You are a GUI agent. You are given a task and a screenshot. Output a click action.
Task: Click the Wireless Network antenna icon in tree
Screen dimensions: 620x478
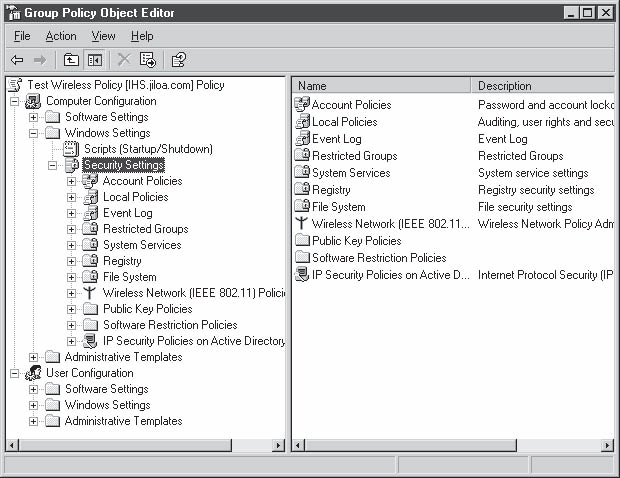pyautogui.click(x=89, y=293)
